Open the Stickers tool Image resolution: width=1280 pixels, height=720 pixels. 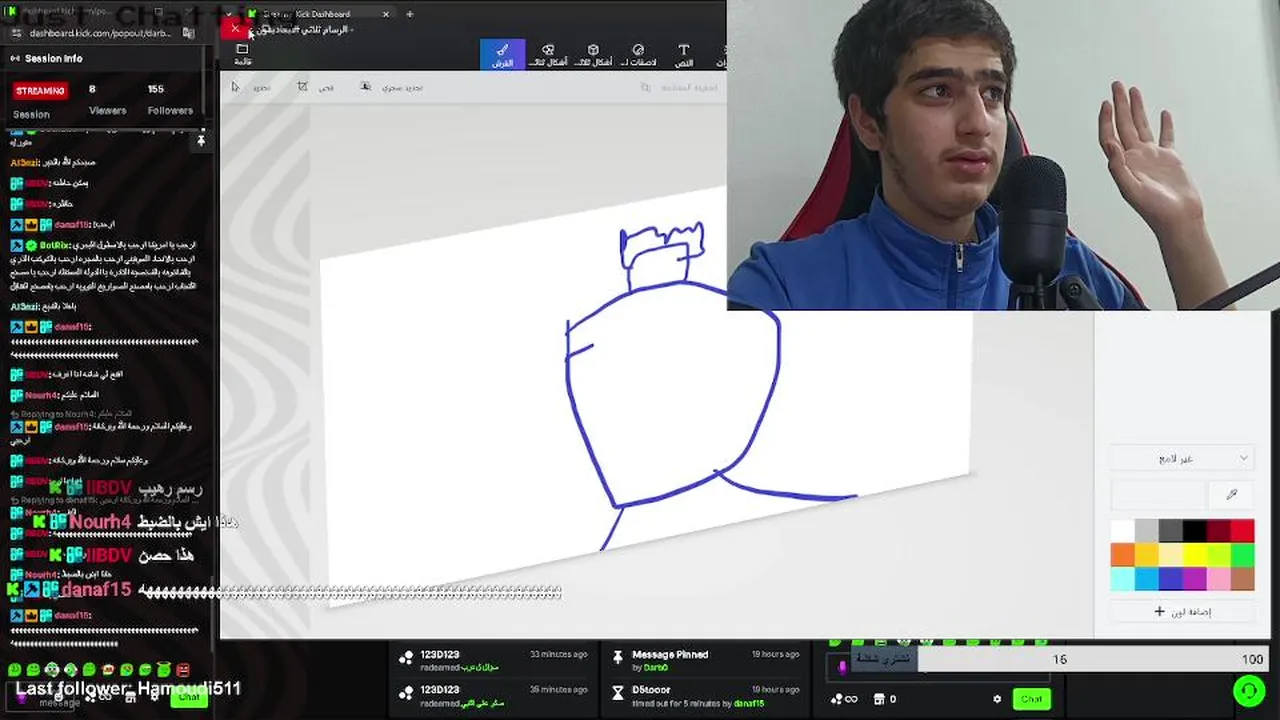[638, 55]
